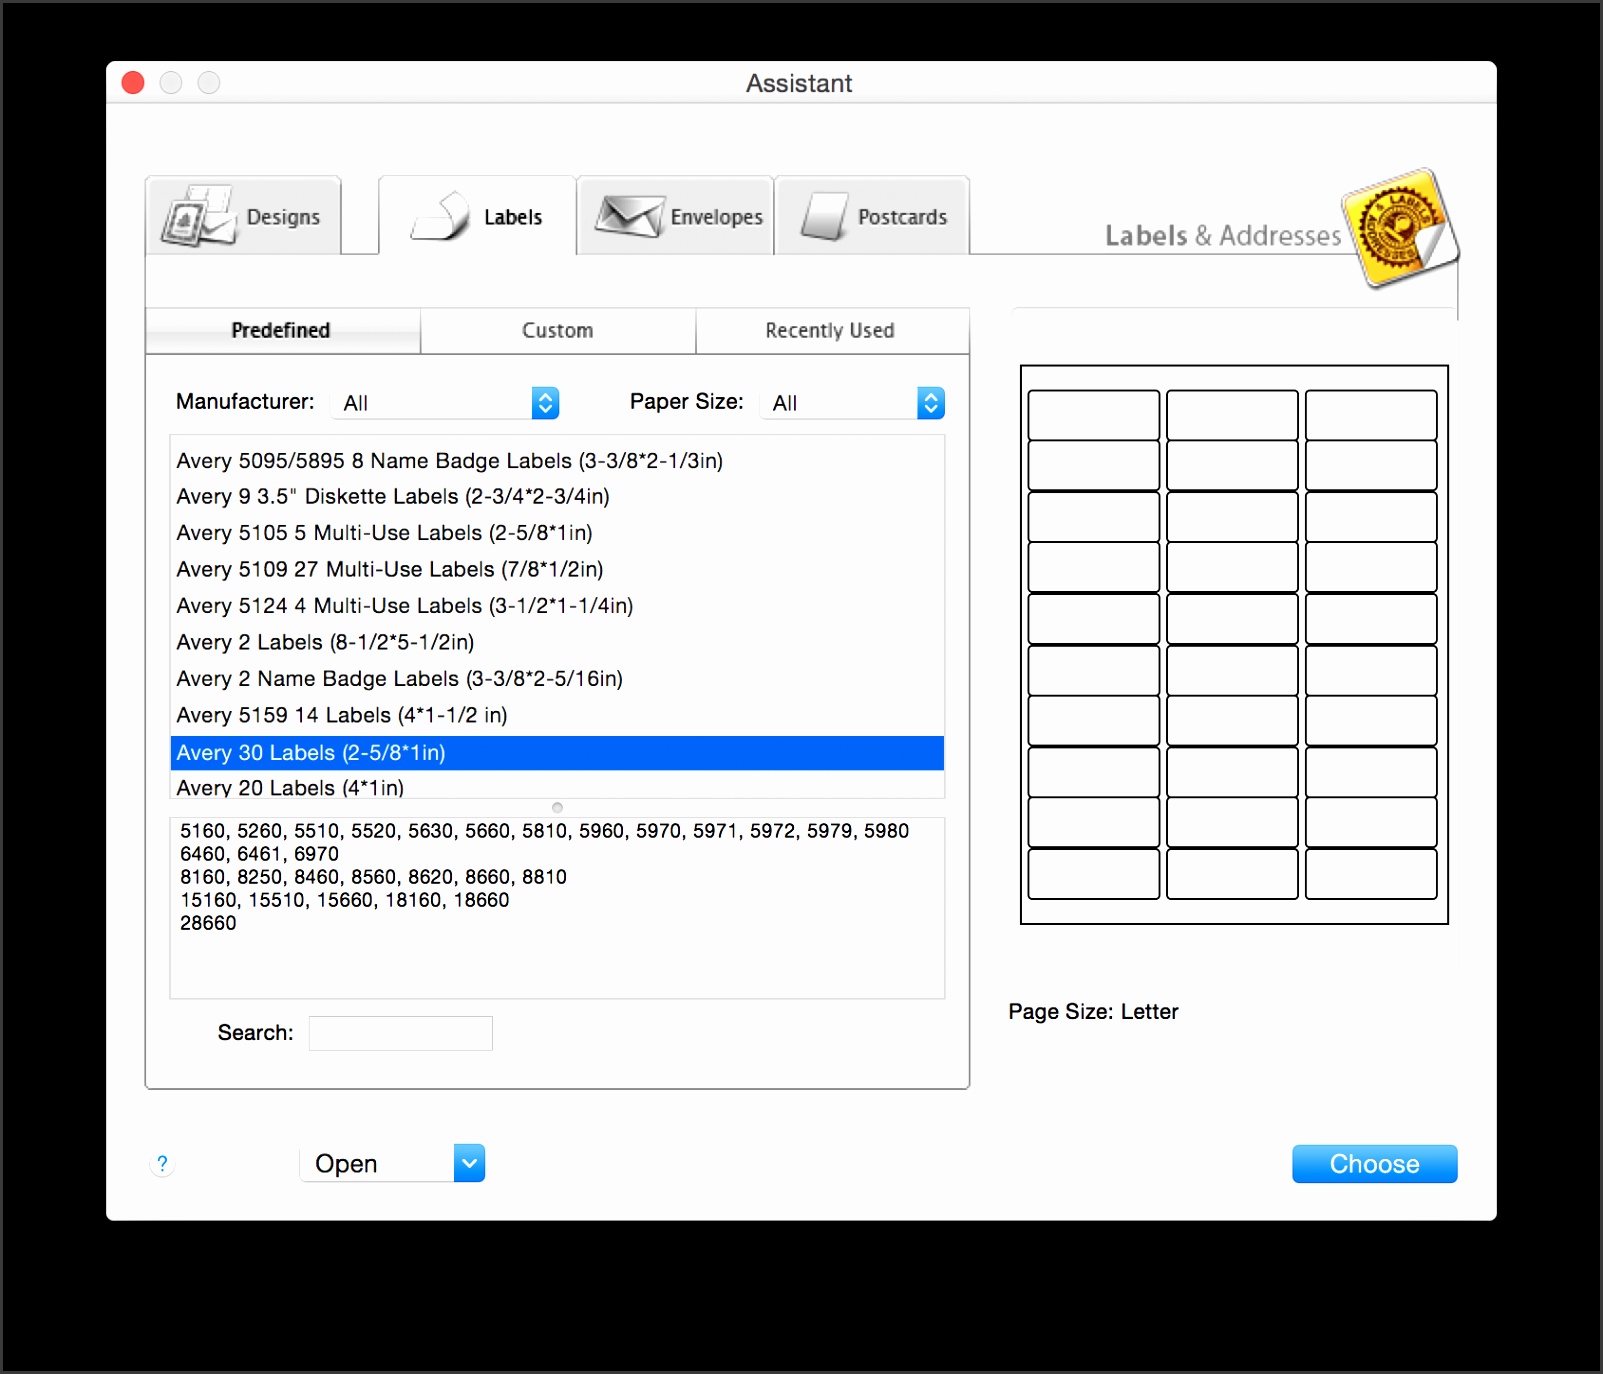Open the Paper Size dropdown
Viewport: 1603px width, 1374px height.
852,403
